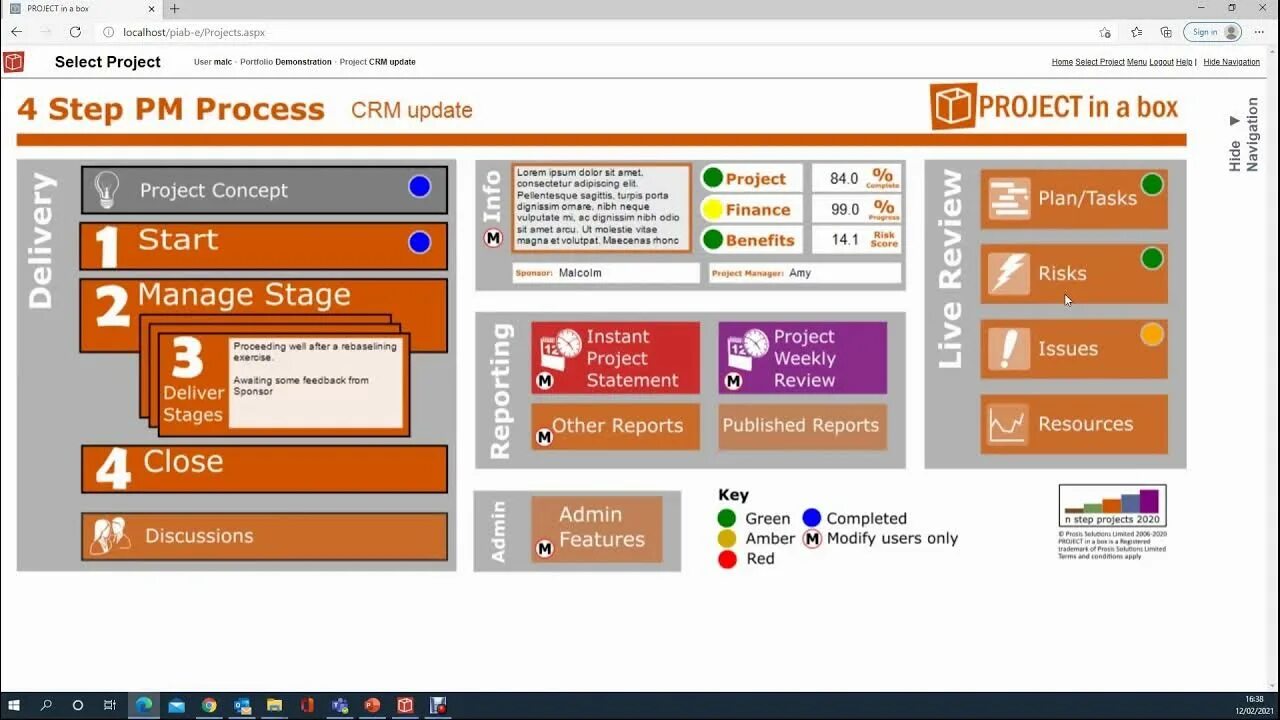Open Plan/Tasks live review
This screenshot has width=1280, height=720.
pos(1074,199)
